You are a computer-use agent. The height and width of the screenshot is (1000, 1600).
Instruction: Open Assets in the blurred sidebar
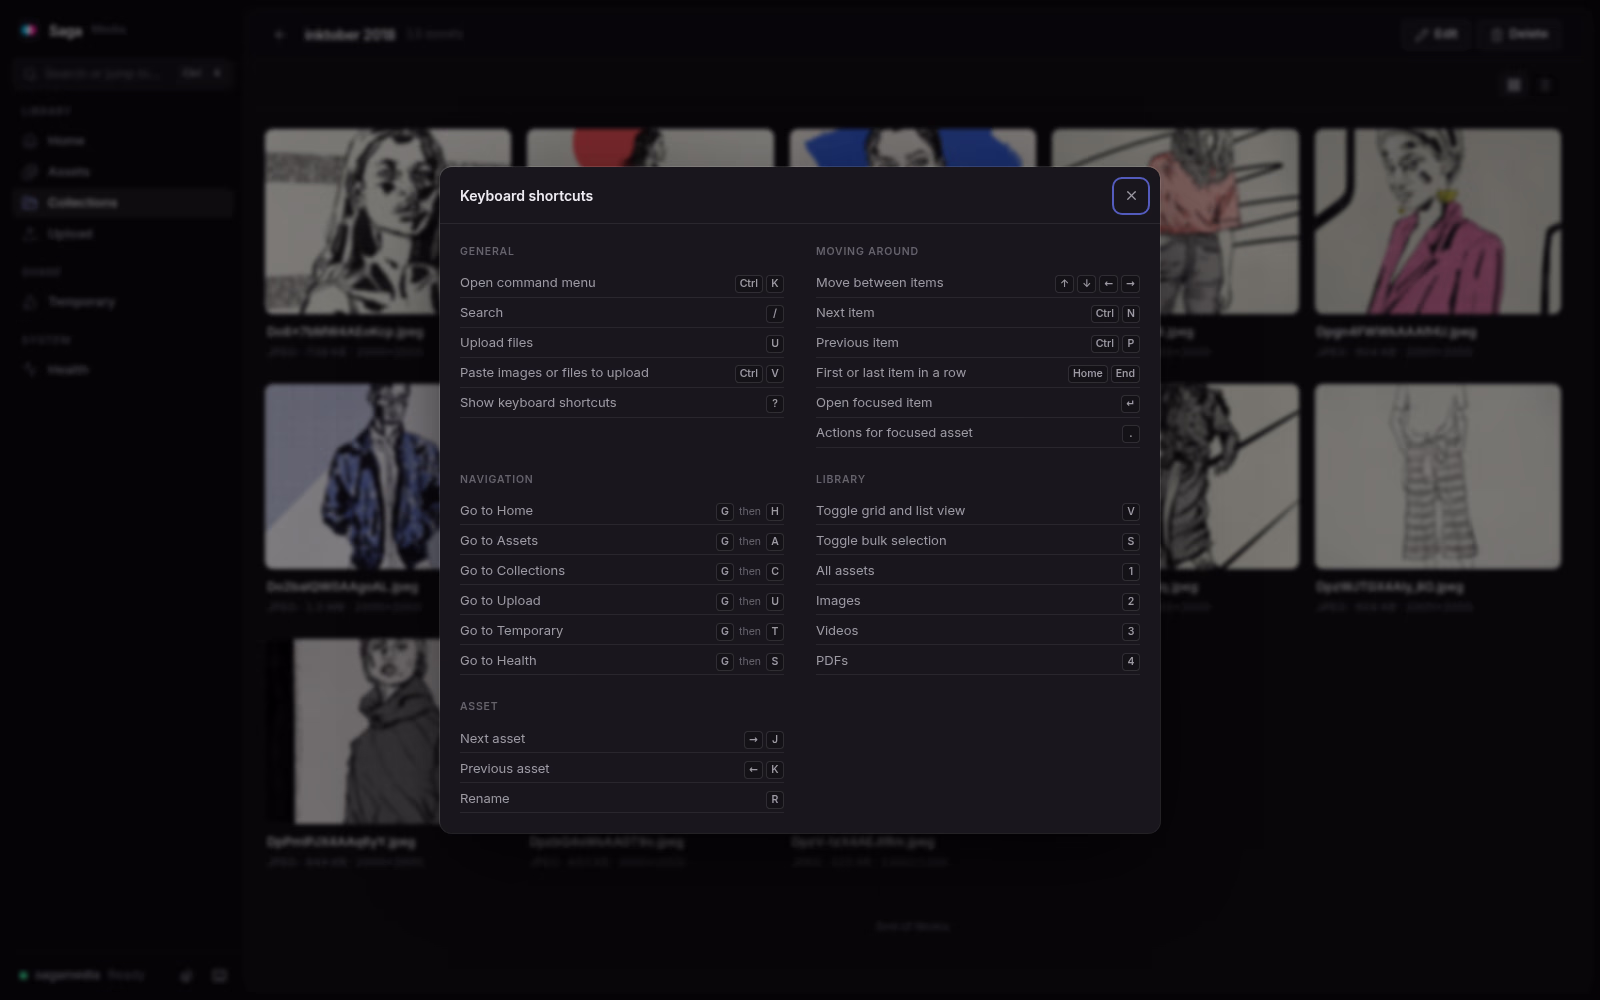[124, 172]
